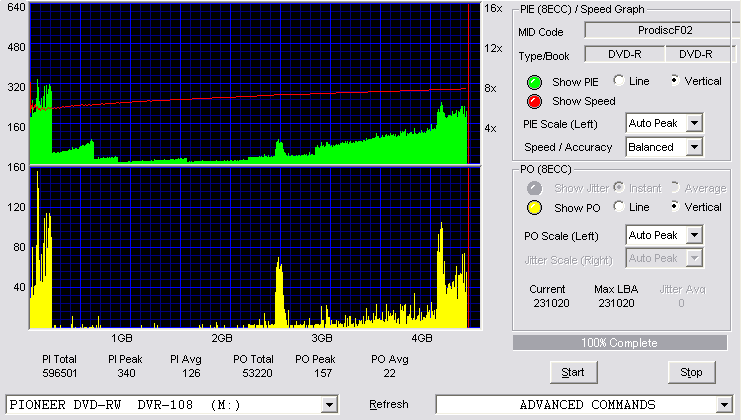Click the PO Total value 53220
This screenshot has width=742, height=420.
(x=257, y=373)
